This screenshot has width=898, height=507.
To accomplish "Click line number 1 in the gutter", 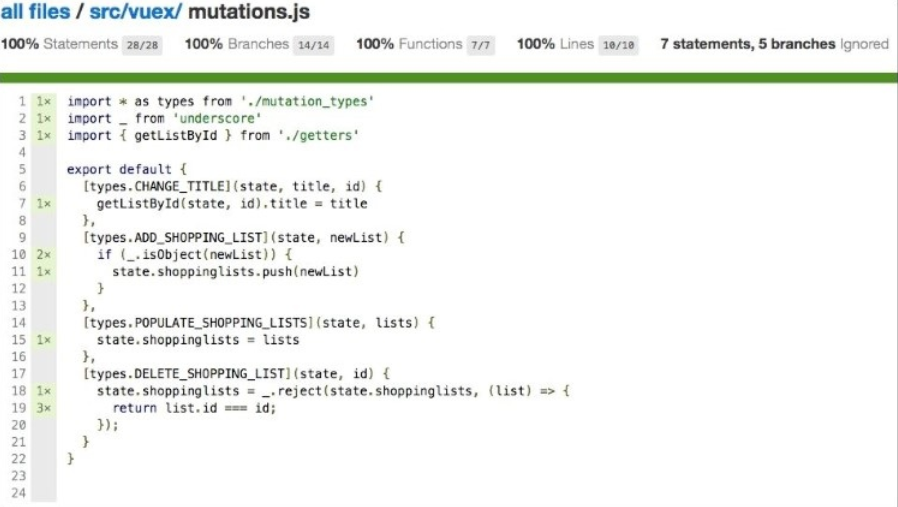I will point(21,101).
